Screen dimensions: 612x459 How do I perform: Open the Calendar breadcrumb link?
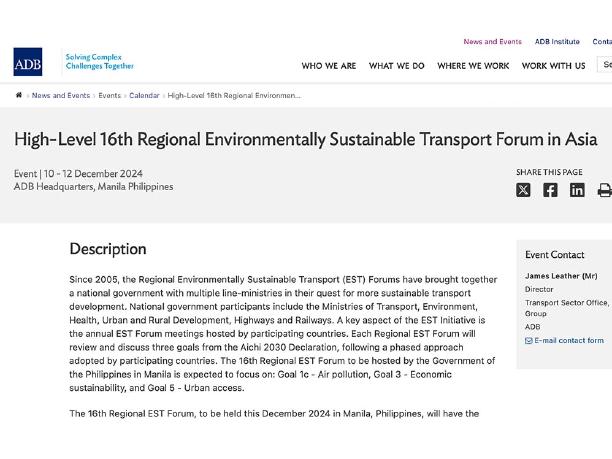tap(144, 95)
